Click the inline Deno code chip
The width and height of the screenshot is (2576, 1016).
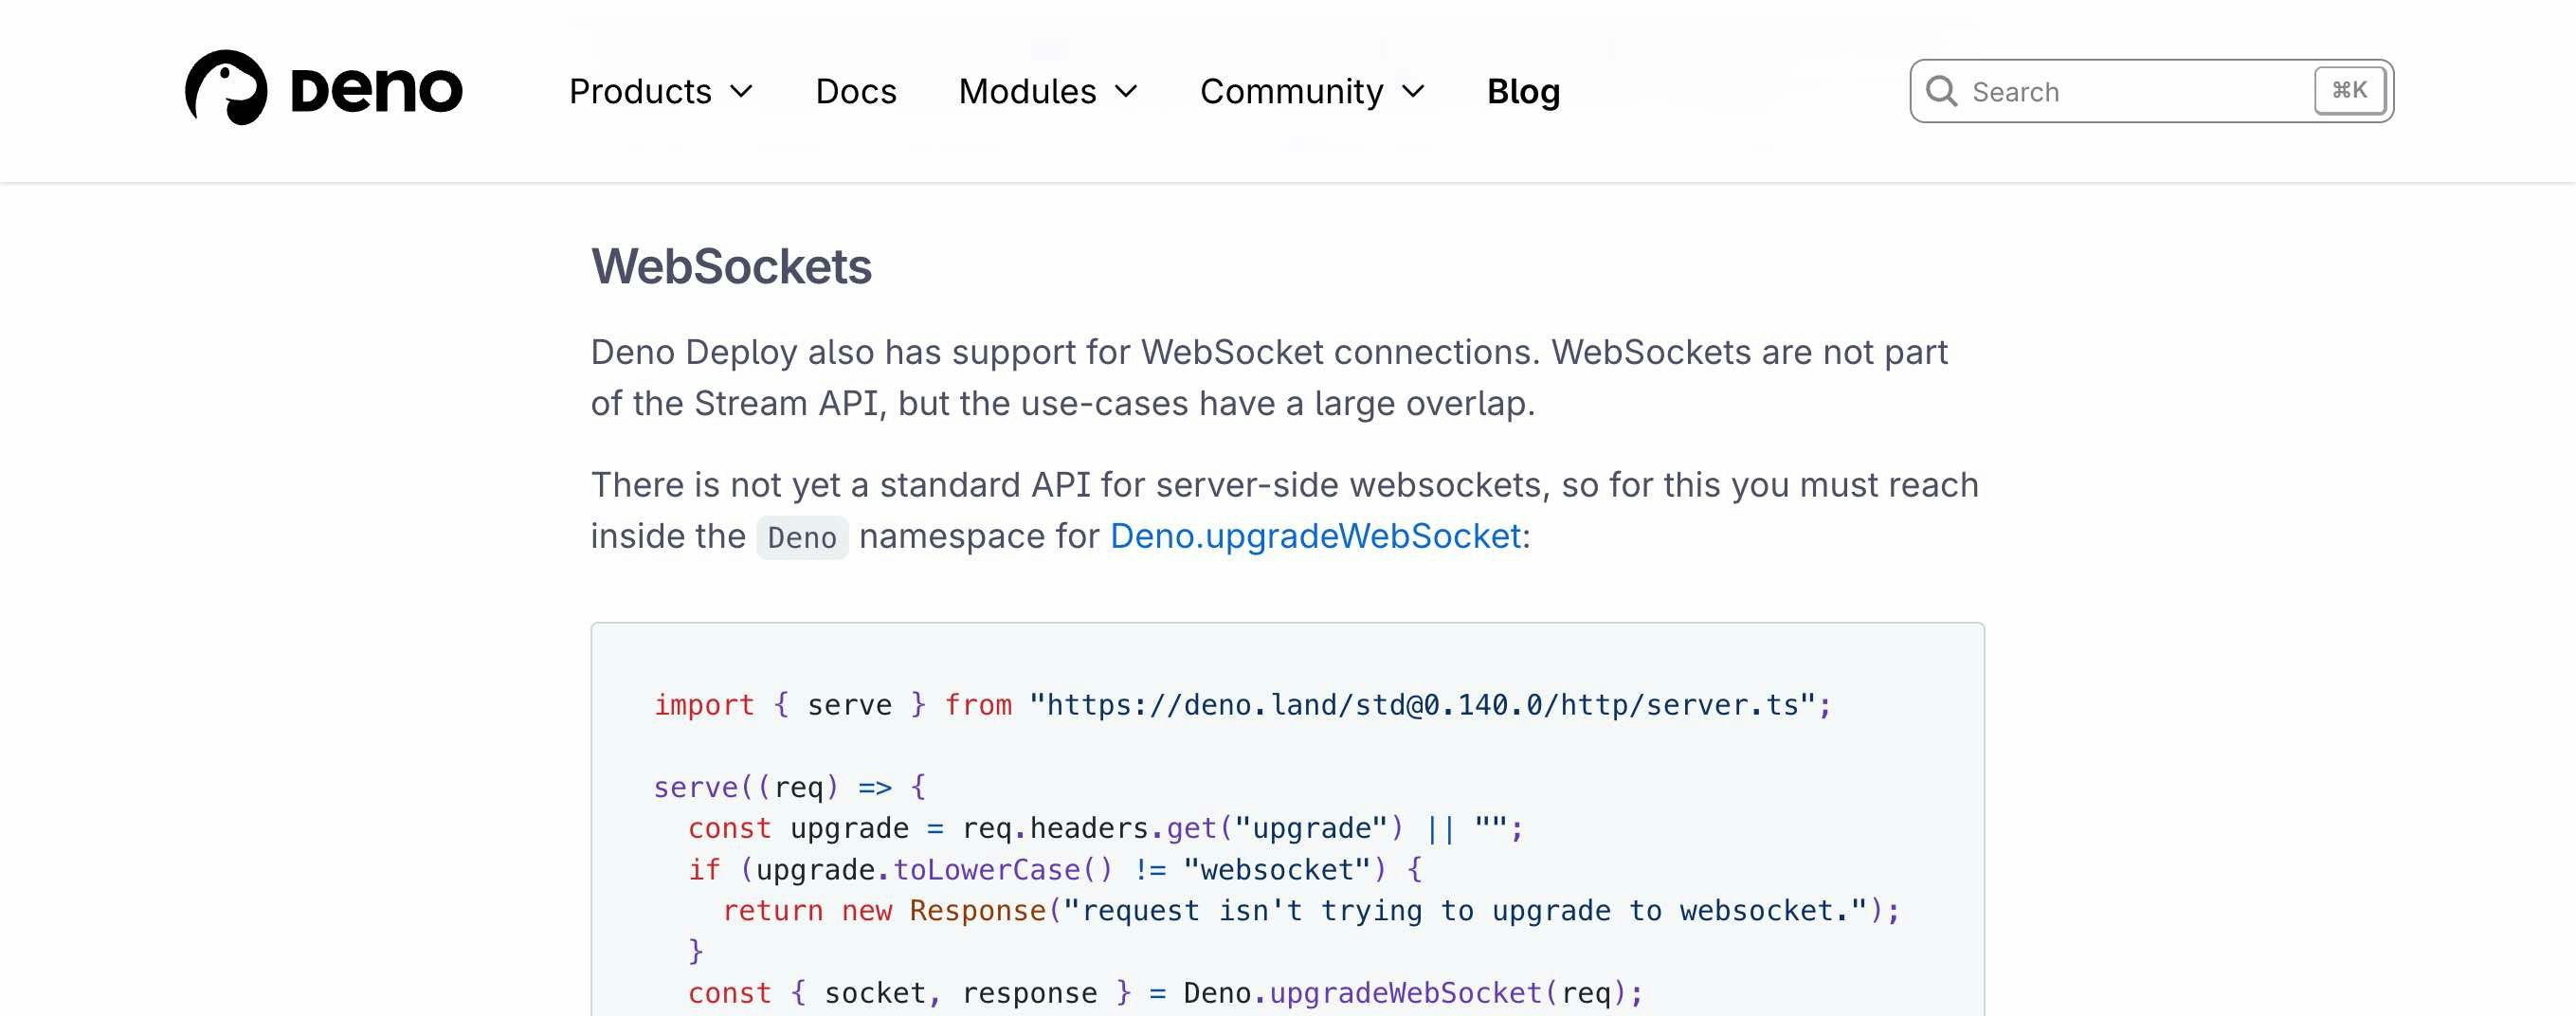click(x=802, y=538)
